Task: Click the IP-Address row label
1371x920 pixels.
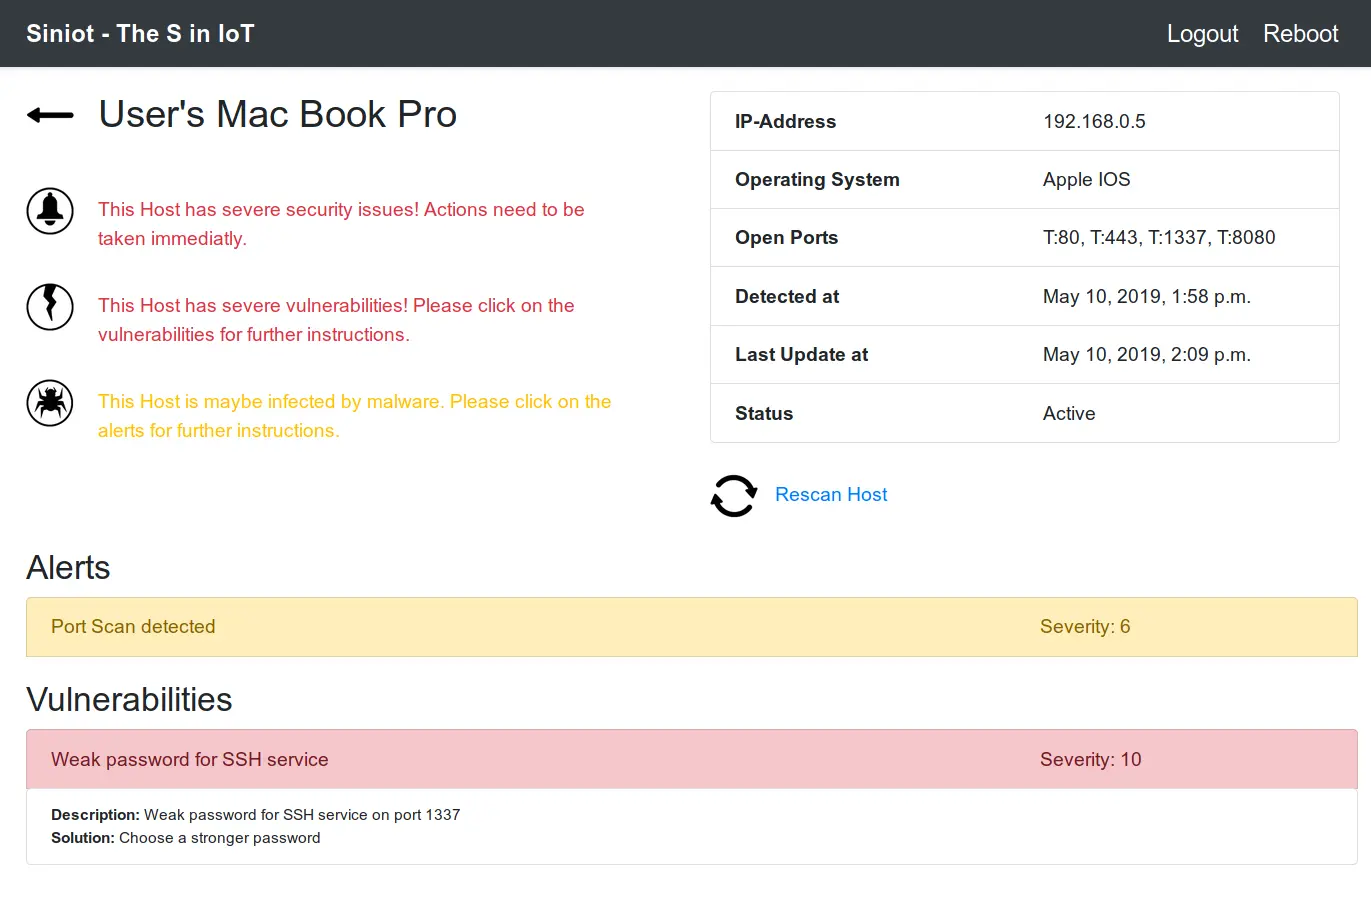Action: point(785,121)
